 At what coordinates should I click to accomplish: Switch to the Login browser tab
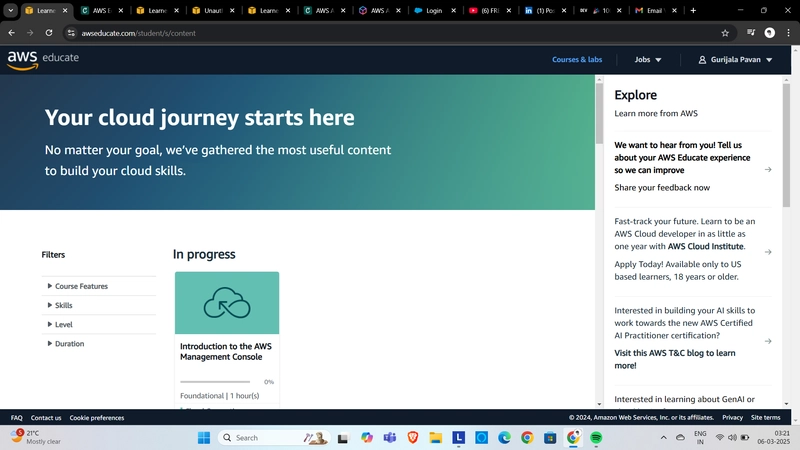click(x=435, y=10)
